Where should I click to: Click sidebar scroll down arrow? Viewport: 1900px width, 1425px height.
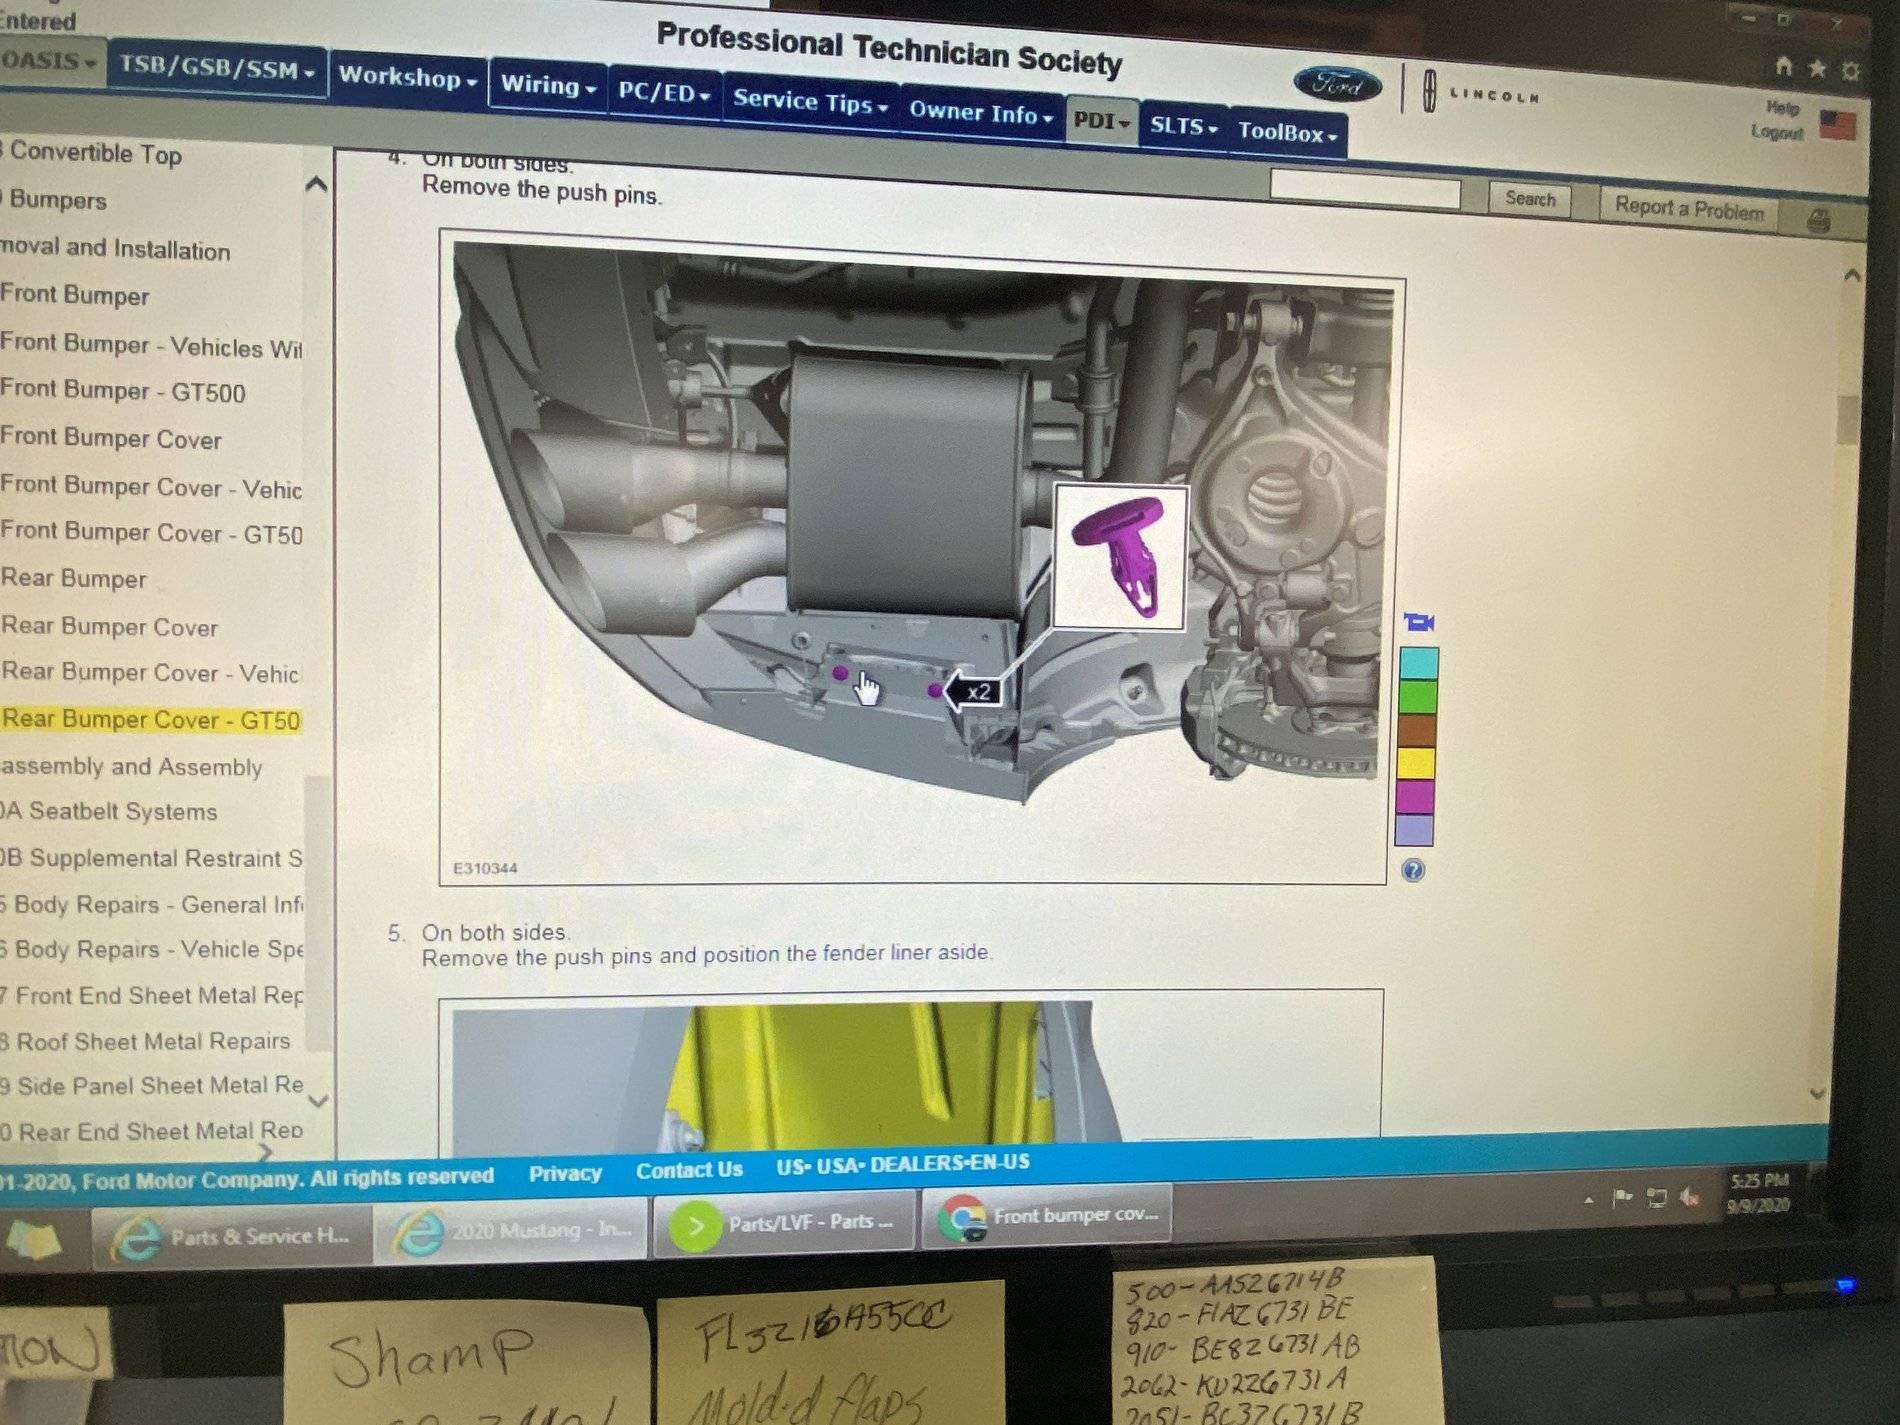[x=318, y=1101]
